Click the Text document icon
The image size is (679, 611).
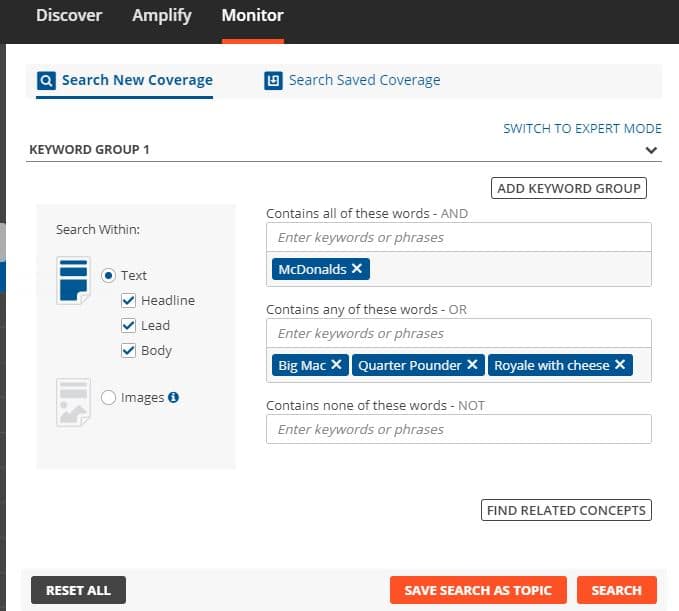(x=73, y=281)
